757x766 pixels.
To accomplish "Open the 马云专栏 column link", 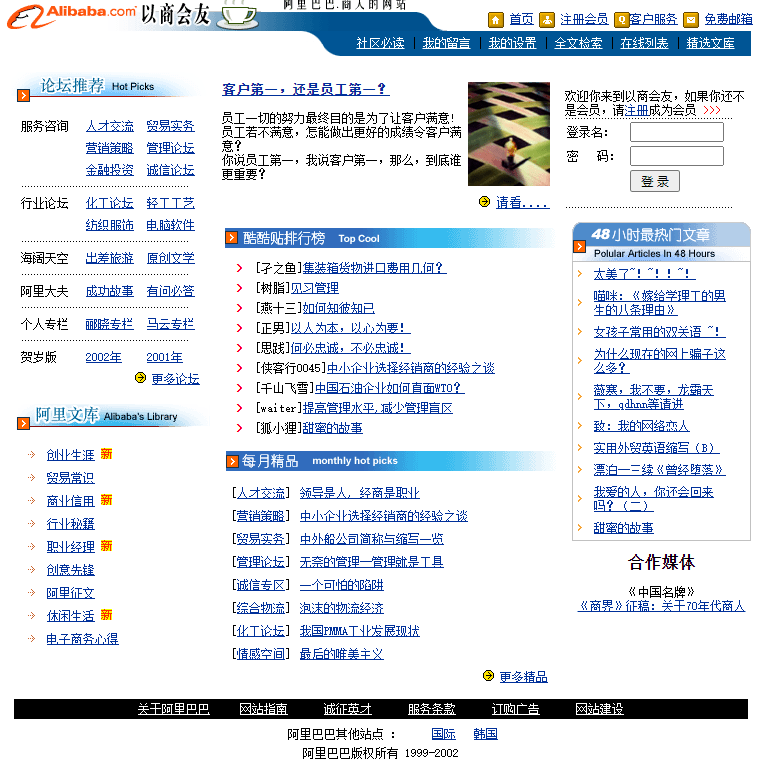I will coord(170,324).
